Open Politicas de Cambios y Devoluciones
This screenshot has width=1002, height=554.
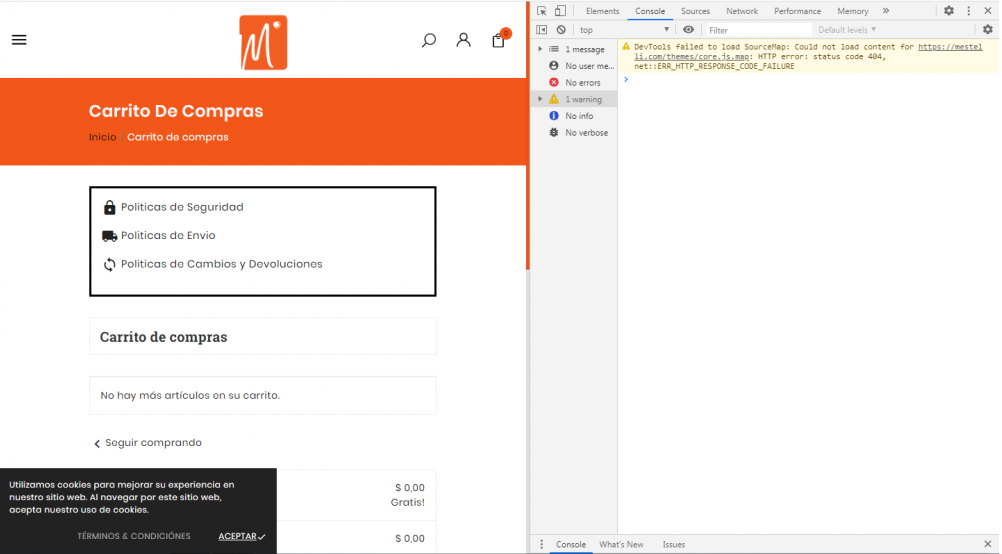(221, 264)
